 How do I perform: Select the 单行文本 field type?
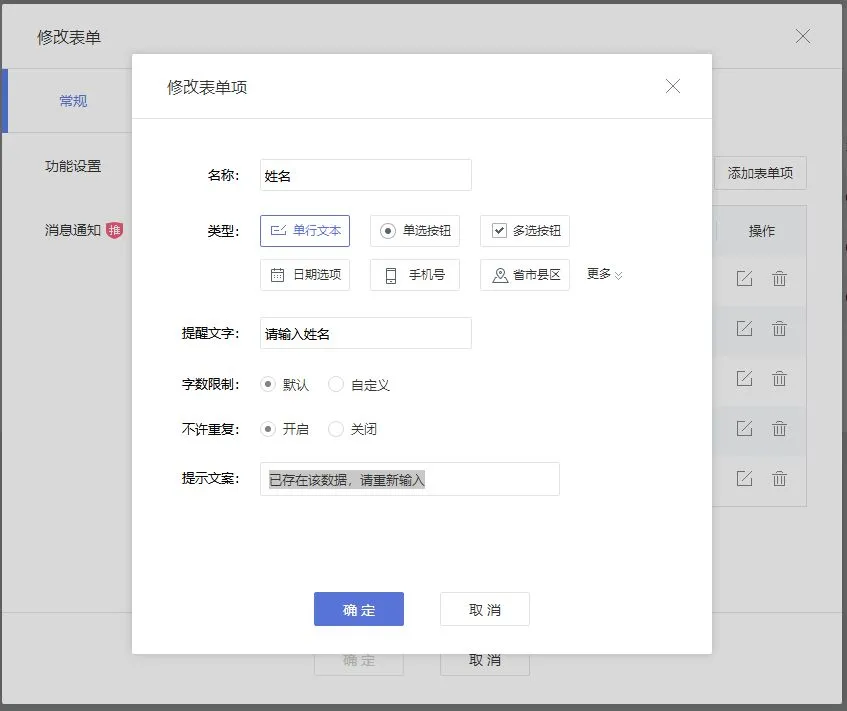pos(305,231)
